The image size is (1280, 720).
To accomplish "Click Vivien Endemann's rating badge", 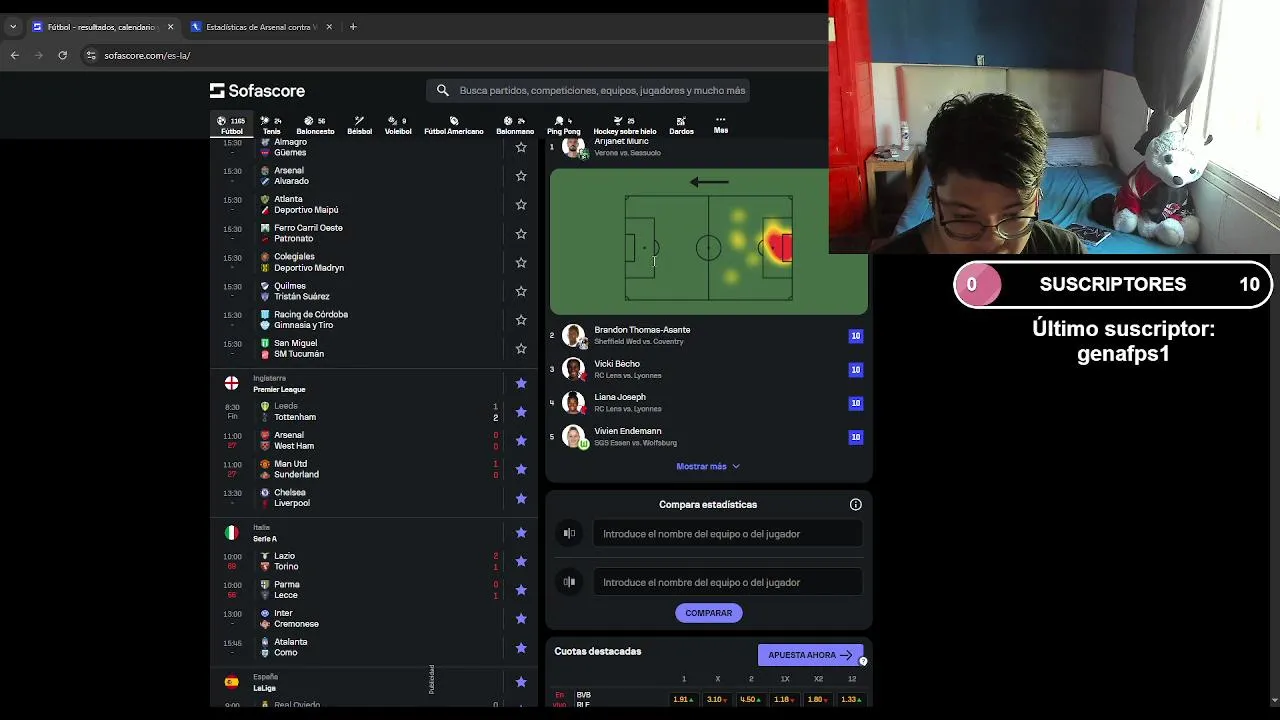I will click(x=856, y=437).
